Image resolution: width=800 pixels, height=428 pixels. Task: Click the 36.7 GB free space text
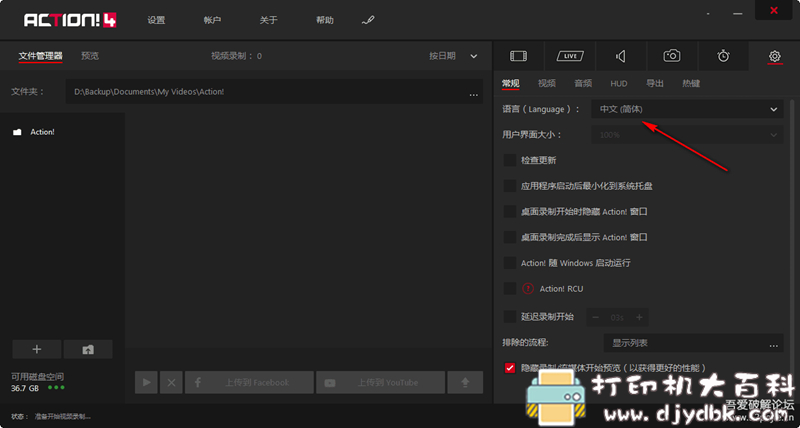[x=24, y=388]
